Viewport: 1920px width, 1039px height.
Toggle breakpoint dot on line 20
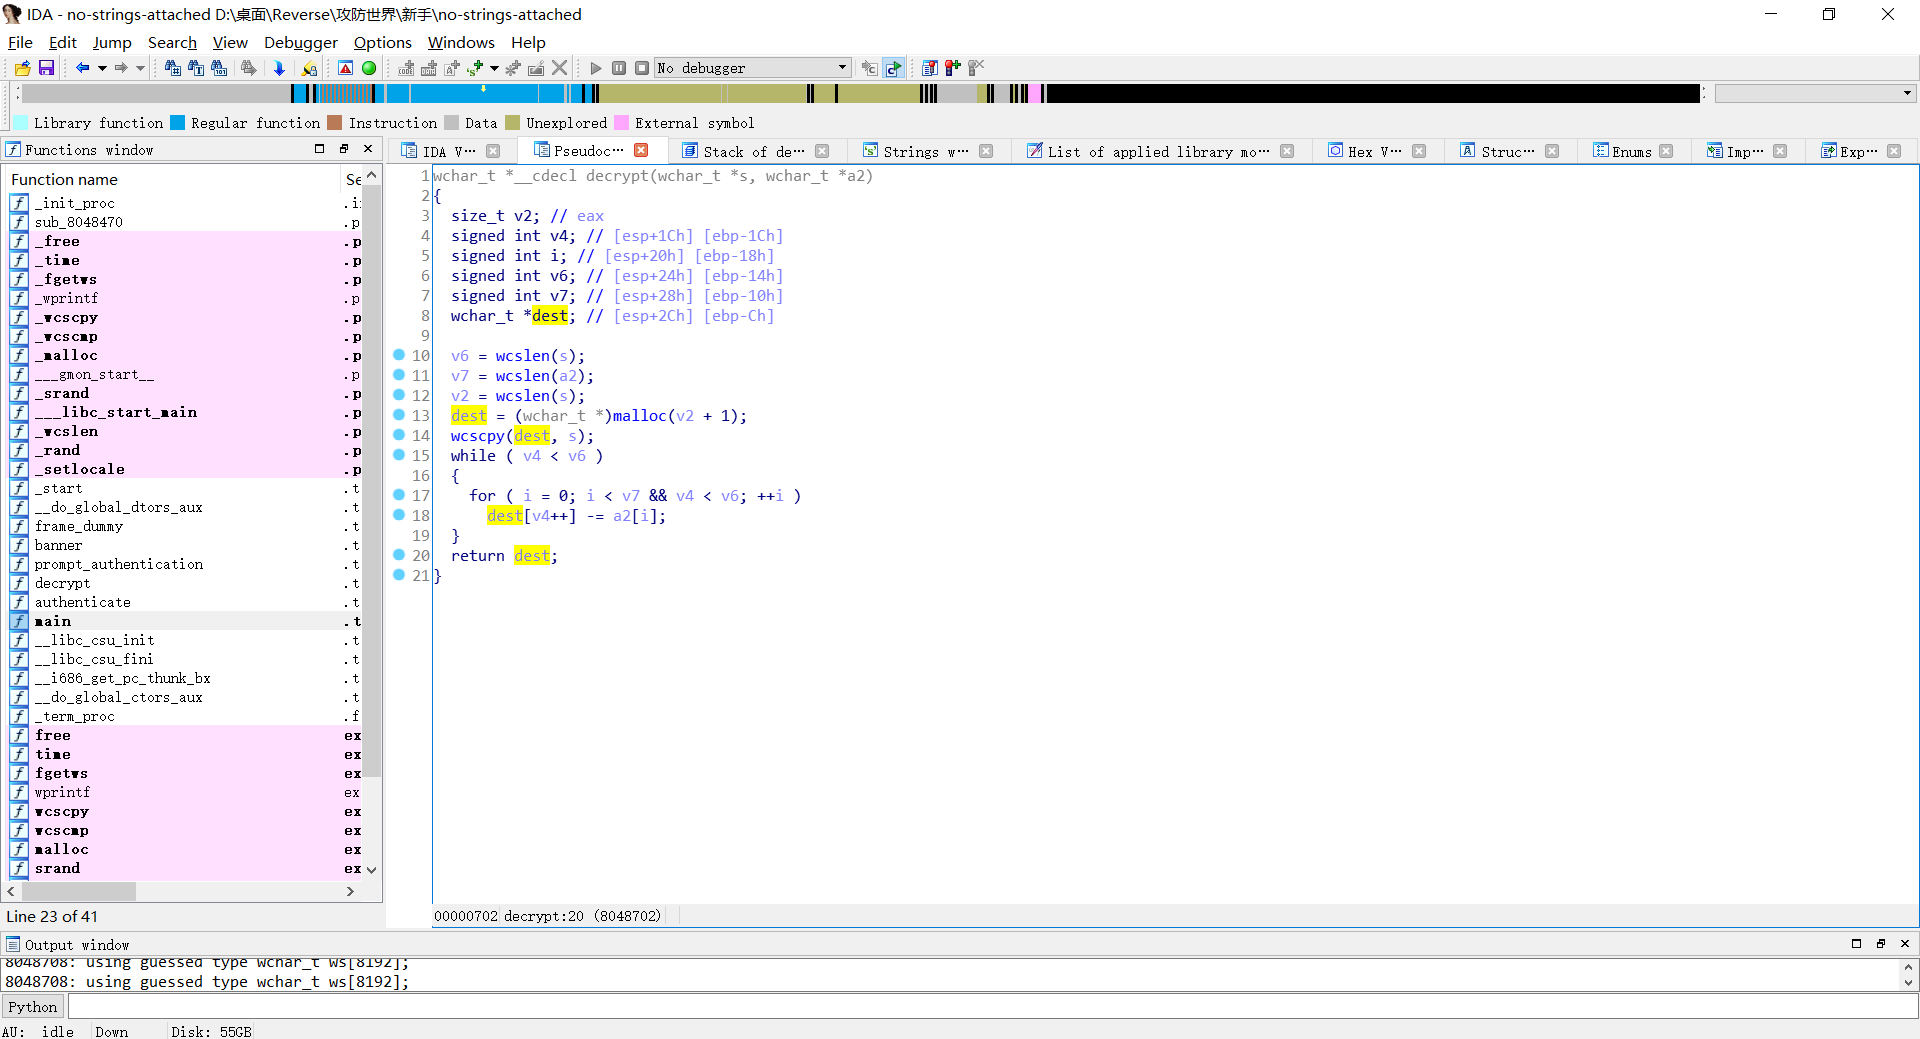[x=399, y=555]
